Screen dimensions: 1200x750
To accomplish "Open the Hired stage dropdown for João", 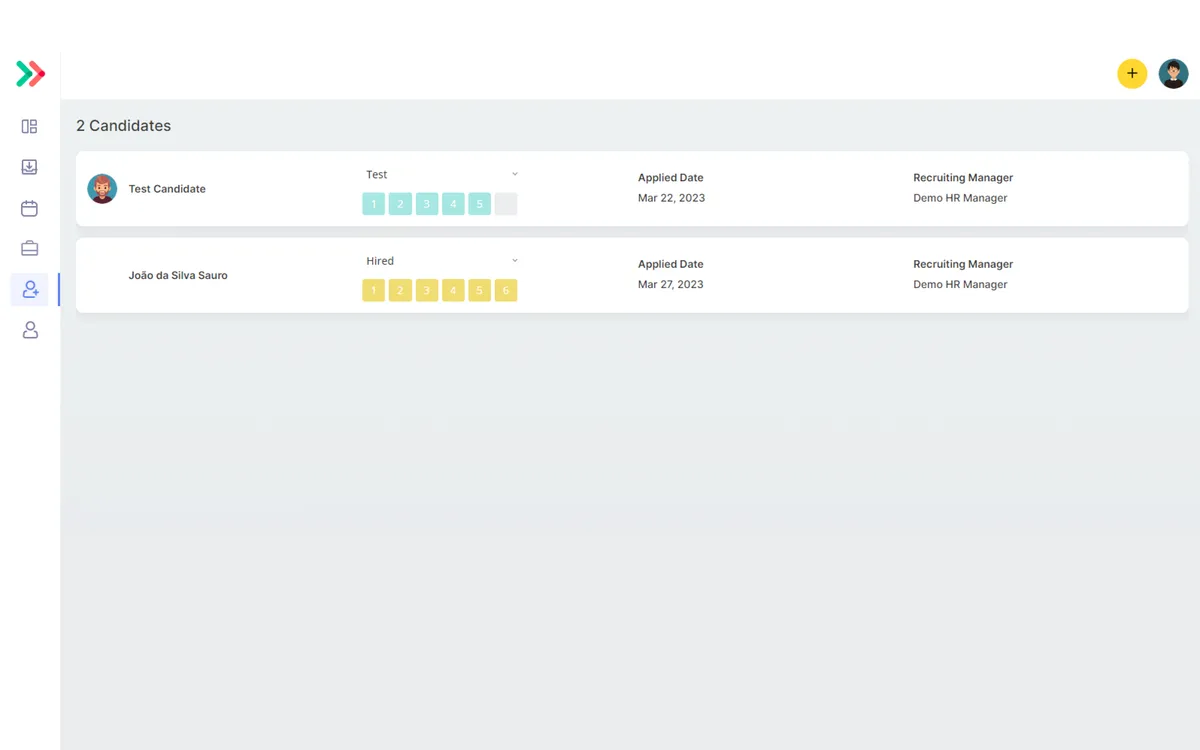I will tap(442, 261).
